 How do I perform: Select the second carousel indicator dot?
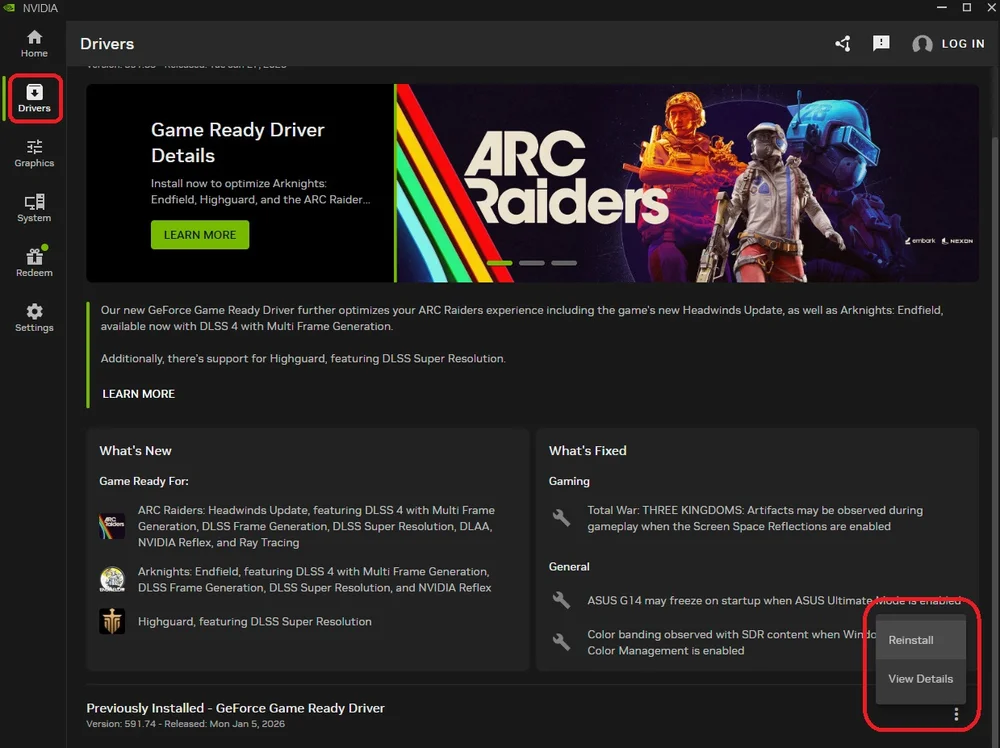click(x=531, y=262)
